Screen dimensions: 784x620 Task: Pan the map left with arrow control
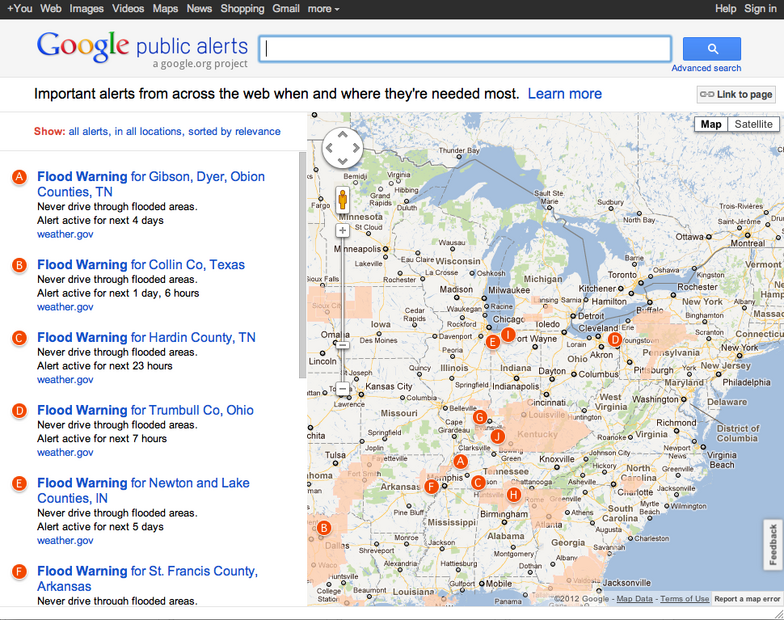pos(329,148)
